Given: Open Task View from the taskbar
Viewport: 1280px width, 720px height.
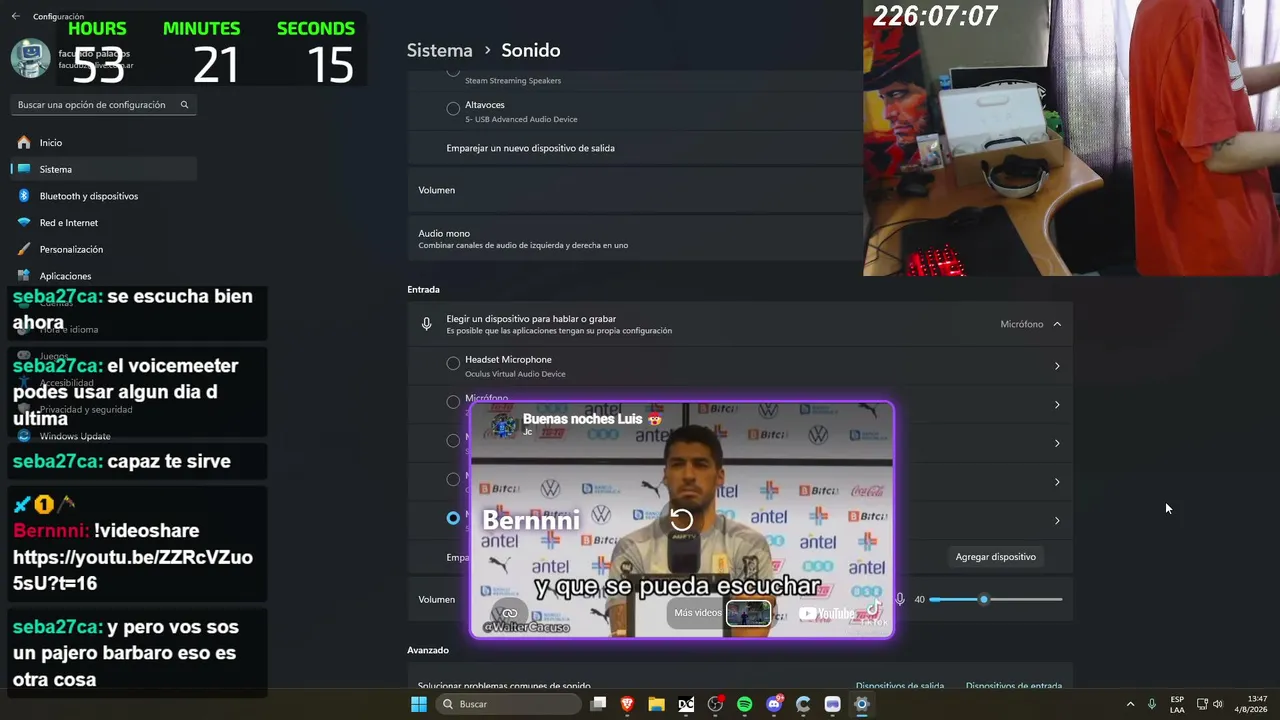Looking at the screenshot, I should click(598, 704).
